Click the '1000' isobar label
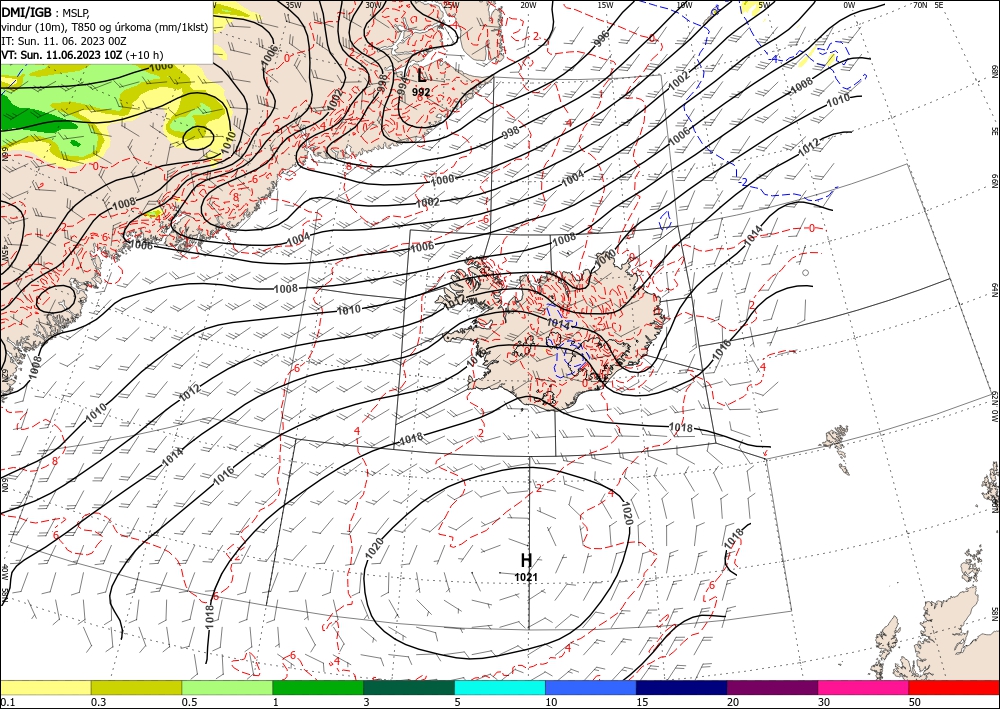This screenshot has height=709, width=1000. [443, 180]
